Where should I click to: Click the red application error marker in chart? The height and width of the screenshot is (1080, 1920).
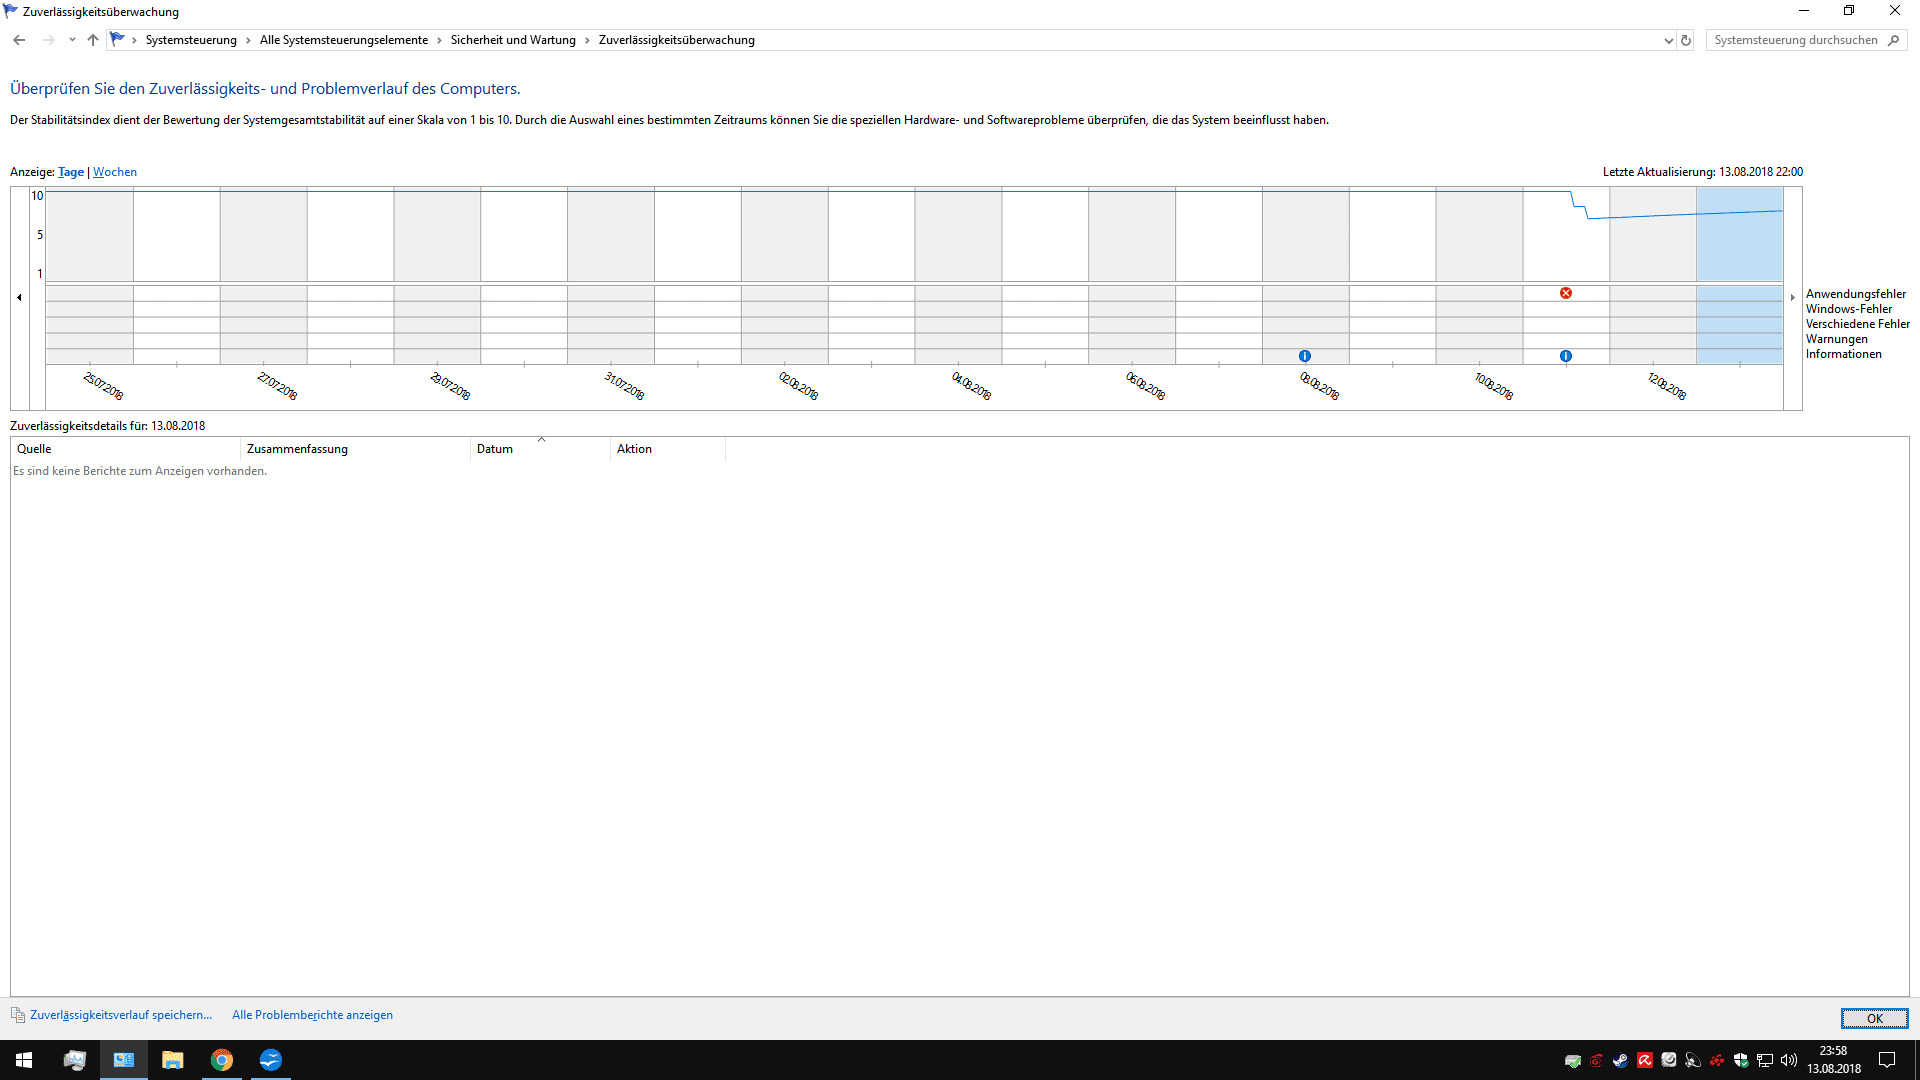pos(1566,293)
